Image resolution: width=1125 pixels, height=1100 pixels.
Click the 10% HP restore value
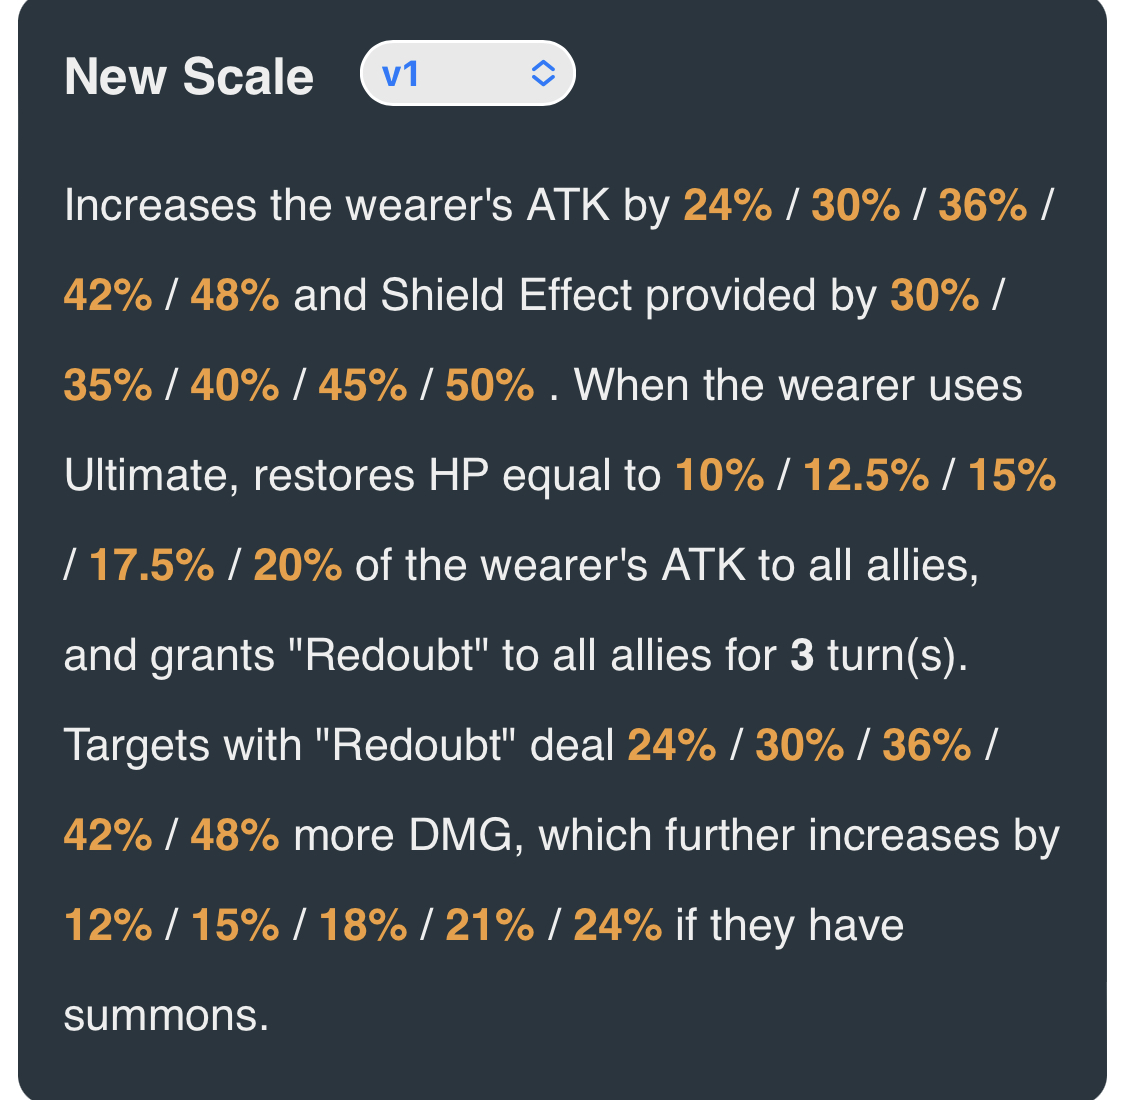720,475
